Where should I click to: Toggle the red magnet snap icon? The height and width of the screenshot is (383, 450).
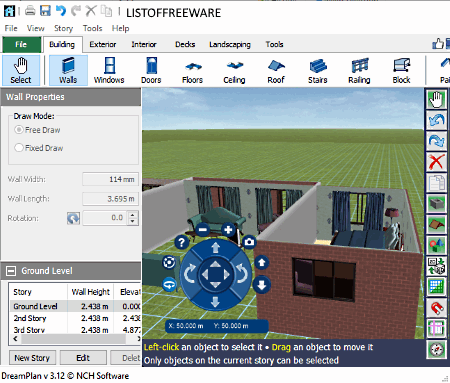click(436, 307)
